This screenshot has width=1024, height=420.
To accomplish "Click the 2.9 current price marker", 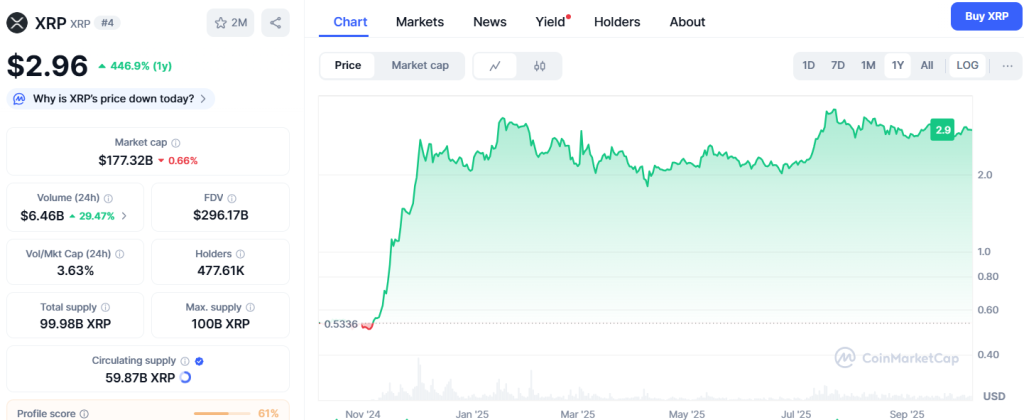I will [x=942, y=130].
